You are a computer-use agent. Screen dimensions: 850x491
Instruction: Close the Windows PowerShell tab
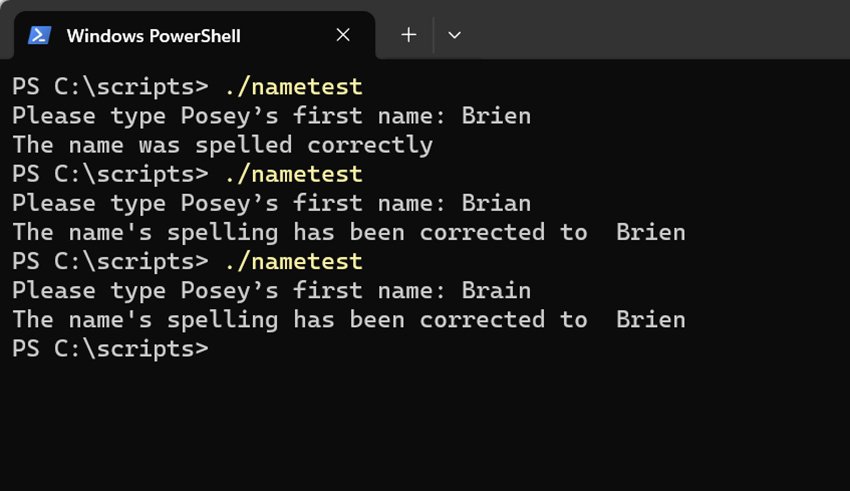[x=343, y=35]
